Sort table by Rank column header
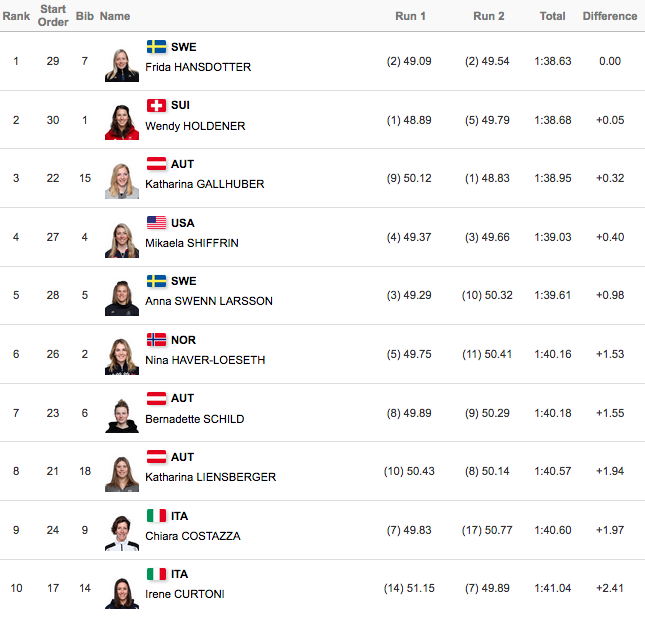This screenshot has width=645, height=617. coord(16,16)
